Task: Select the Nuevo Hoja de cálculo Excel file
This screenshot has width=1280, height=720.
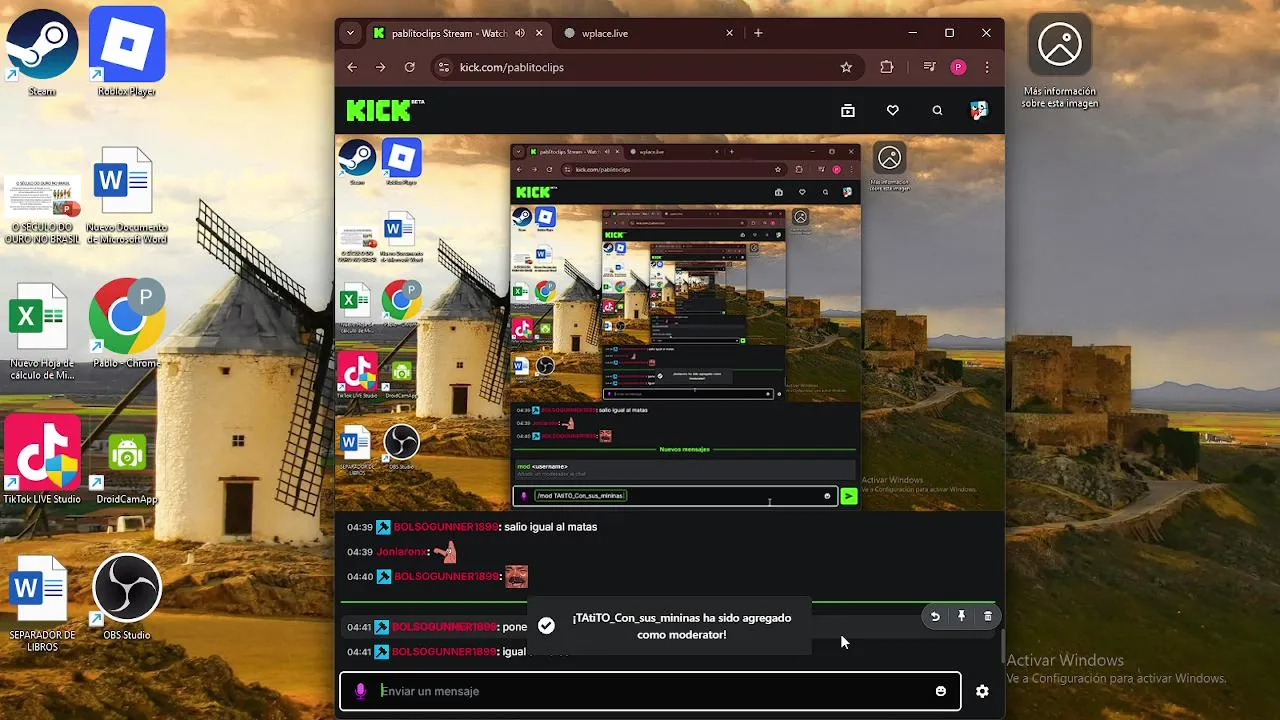Action: coord(42,332)
